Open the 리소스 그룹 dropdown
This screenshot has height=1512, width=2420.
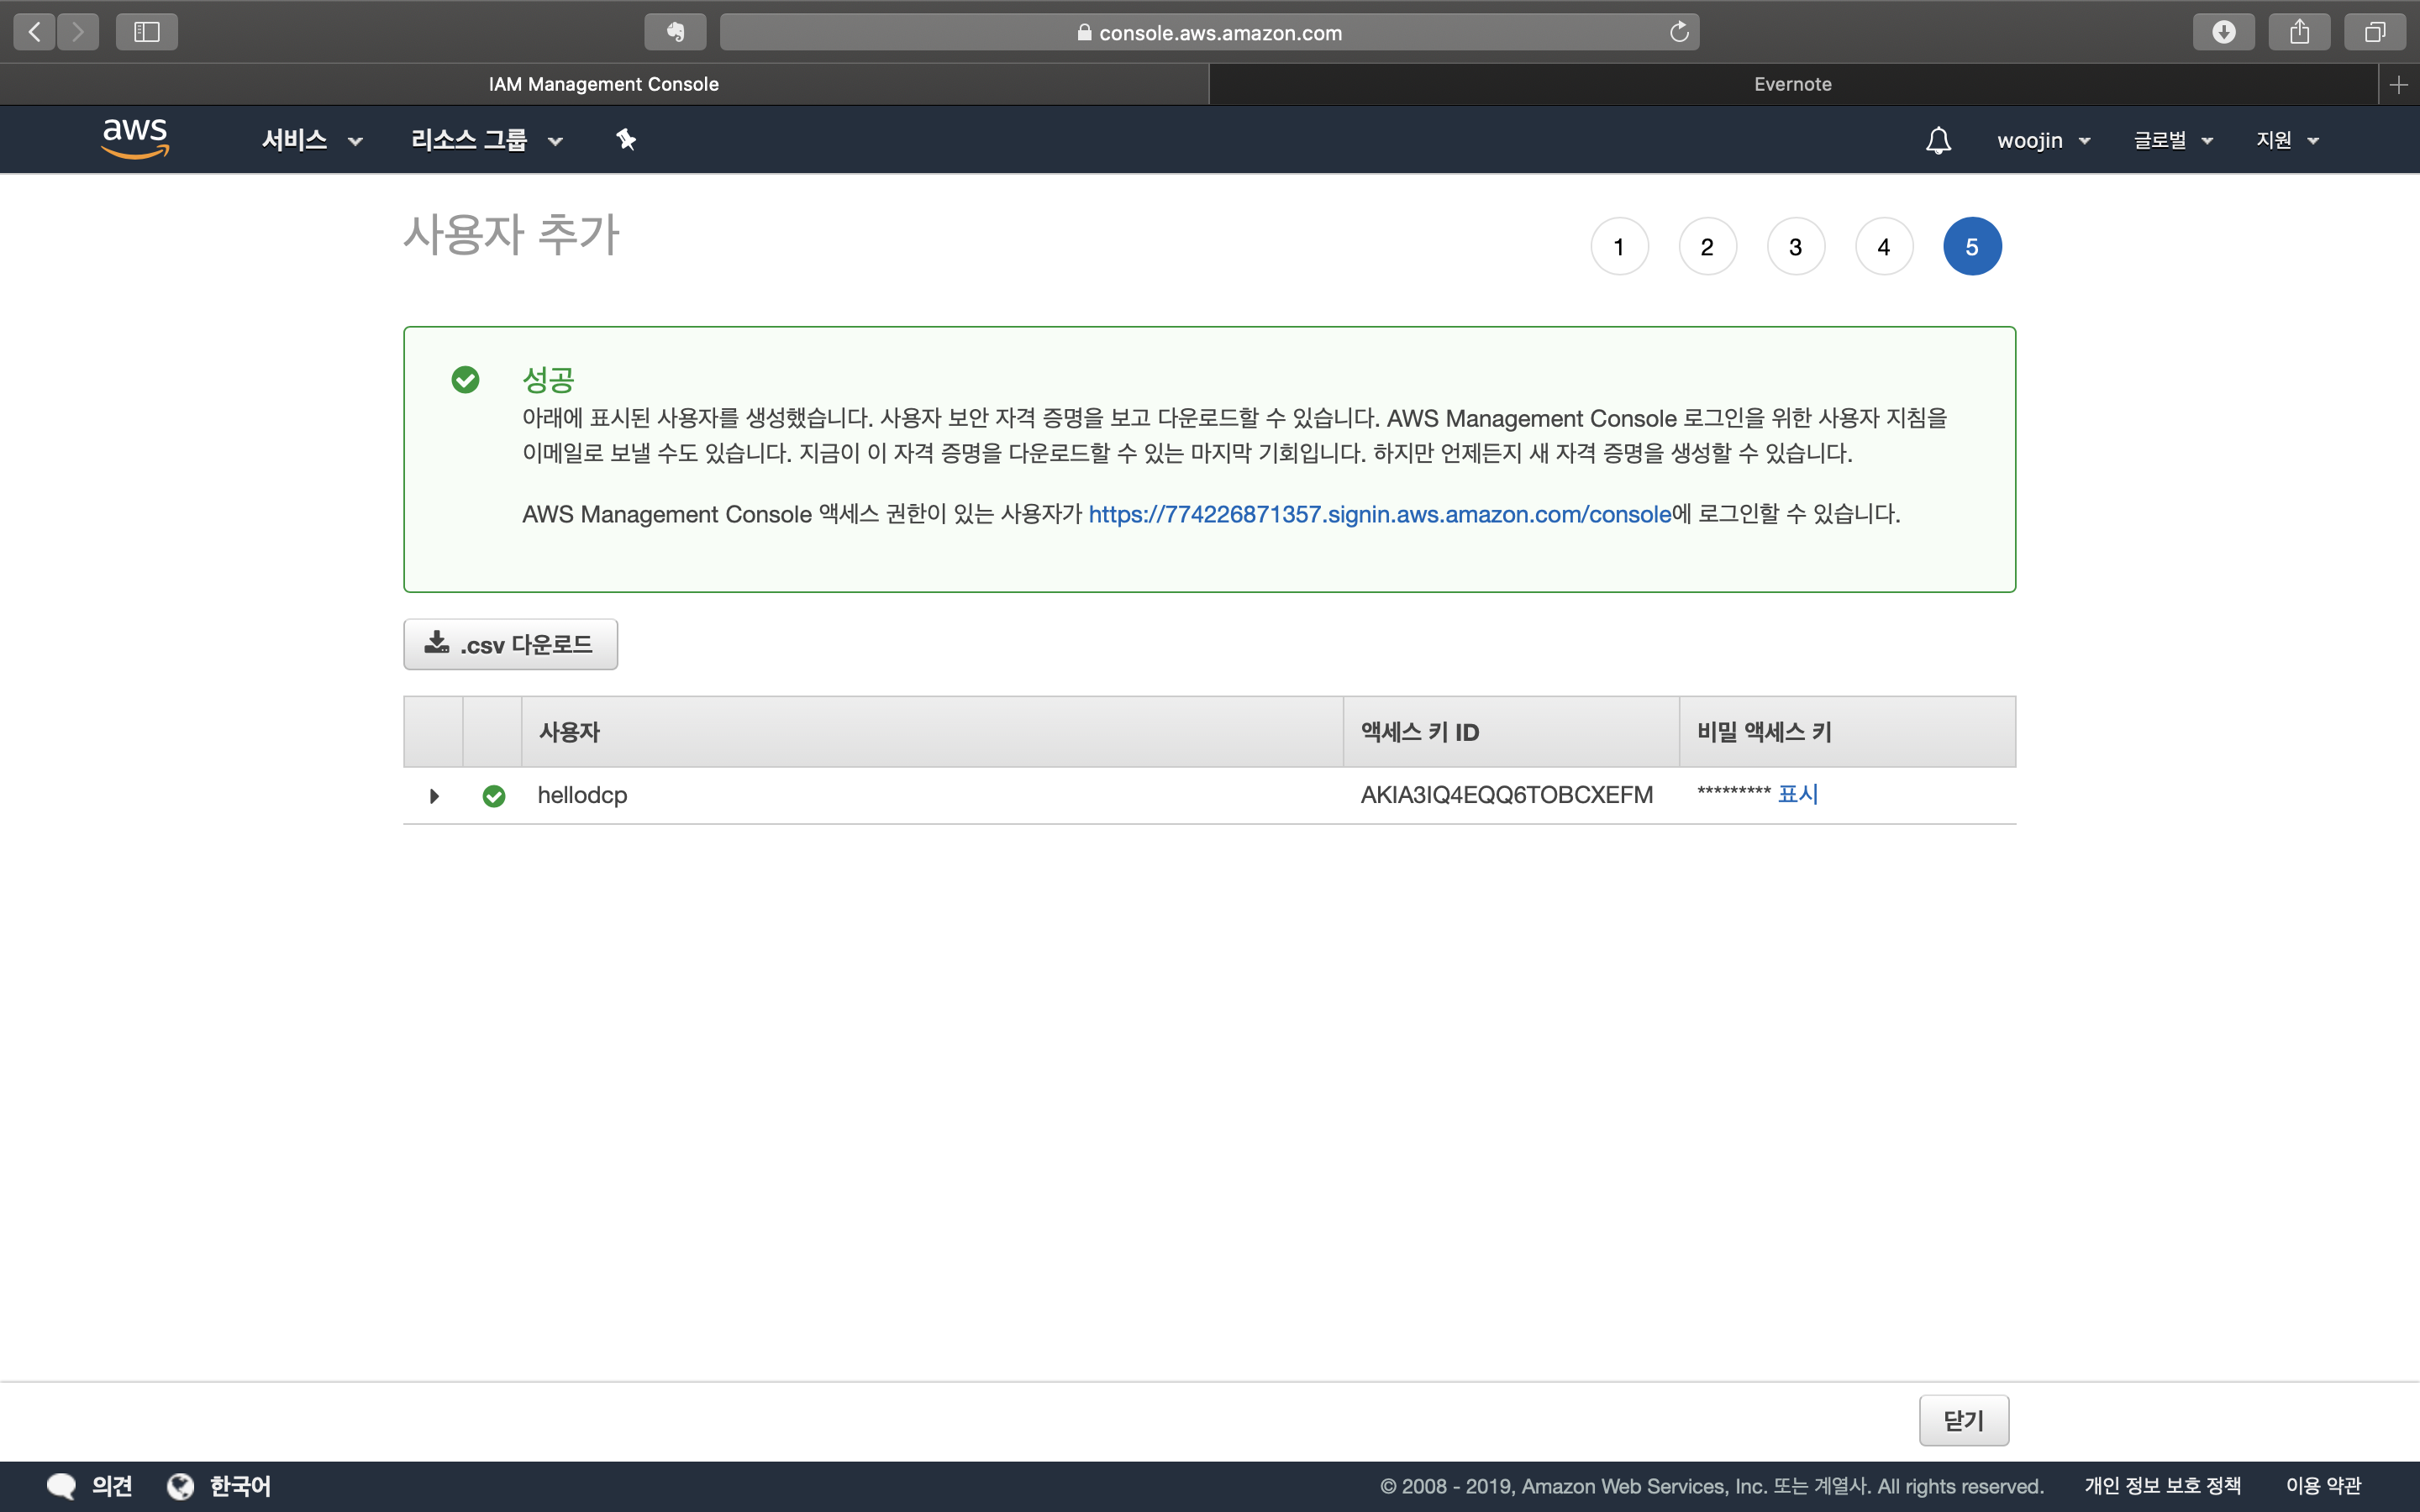coord(487,140)
